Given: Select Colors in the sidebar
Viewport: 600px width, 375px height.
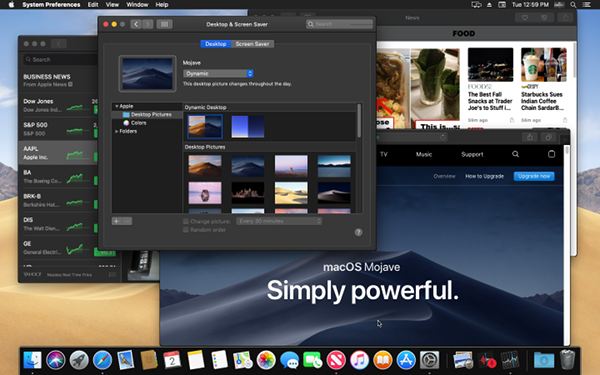Looking at the screenshot, I should point(139,123).
